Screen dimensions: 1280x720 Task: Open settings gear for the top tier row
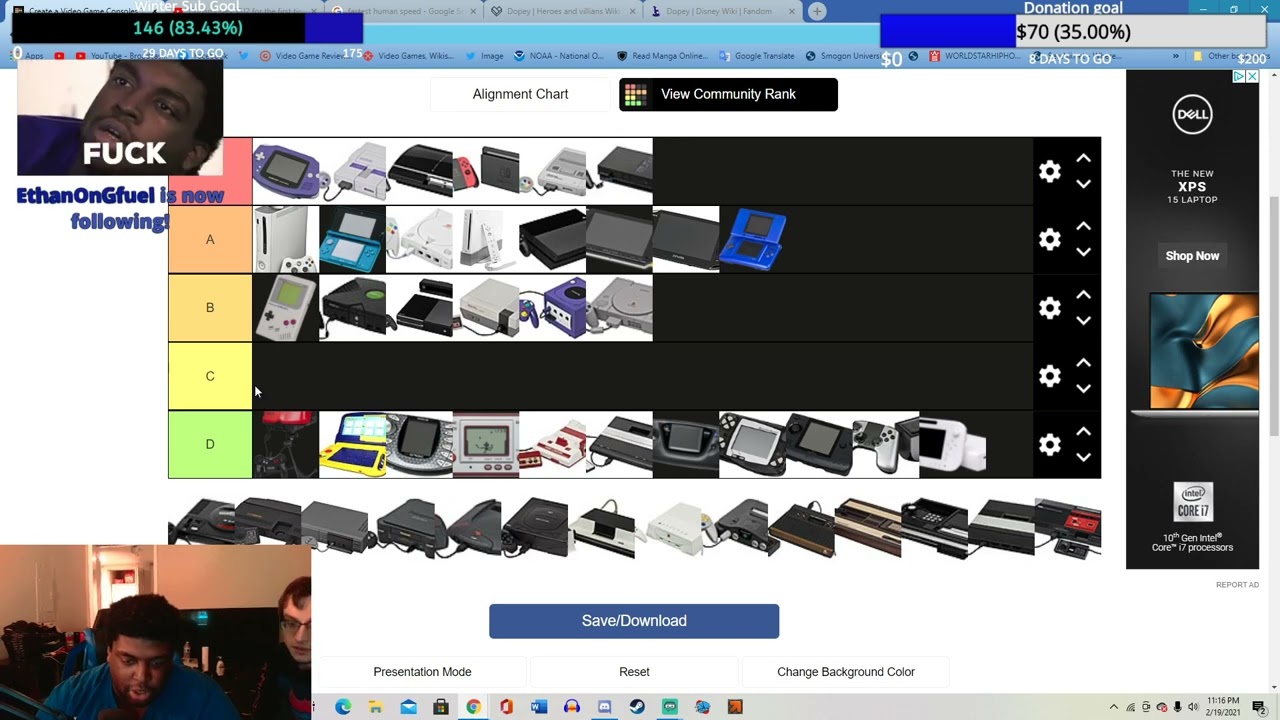click(x=1049, y=172)
